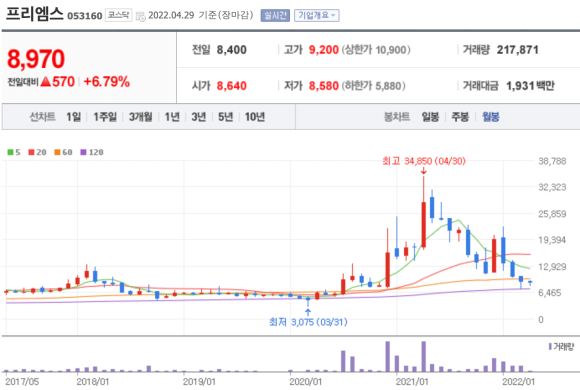
Task: Select the 1주일 line chart period
Action: (105, 117)
